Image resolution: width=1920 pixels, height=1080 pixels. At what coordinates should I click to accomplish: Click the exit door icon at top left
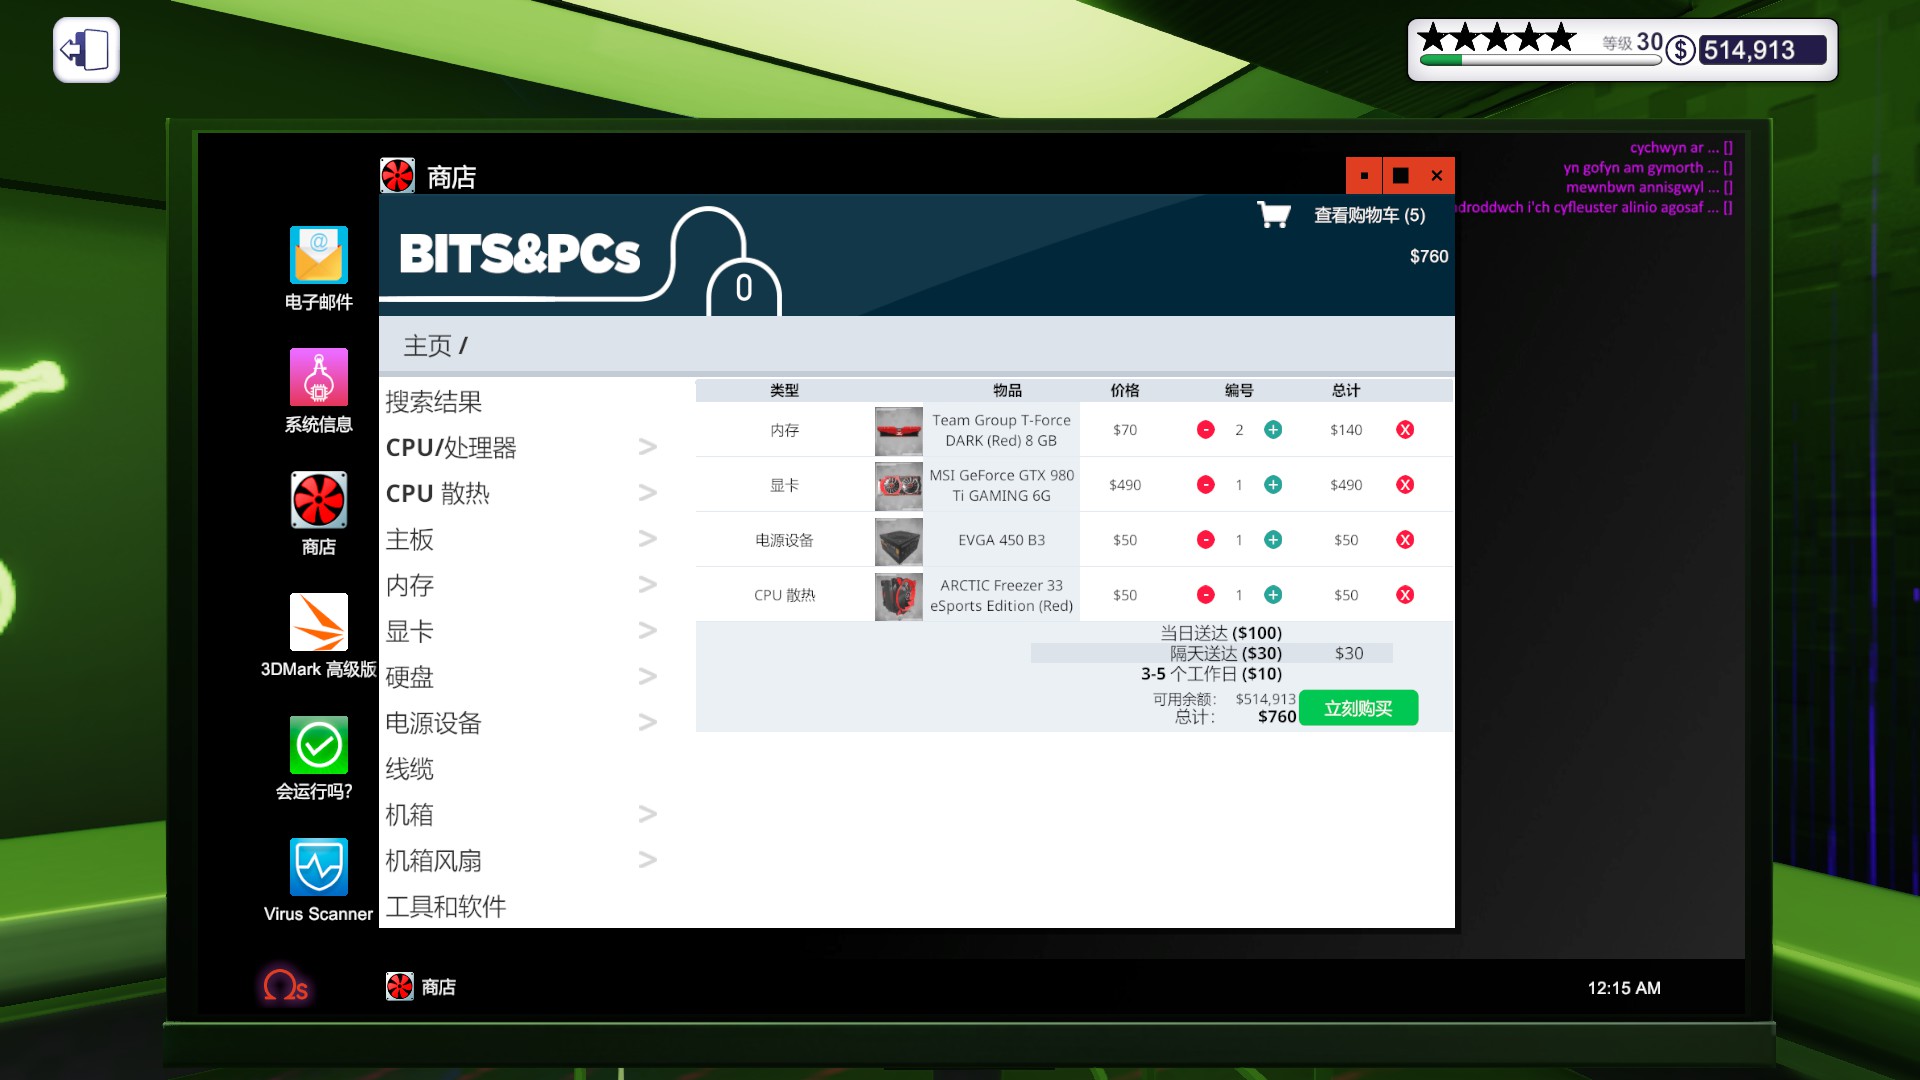tap(86, 50)
